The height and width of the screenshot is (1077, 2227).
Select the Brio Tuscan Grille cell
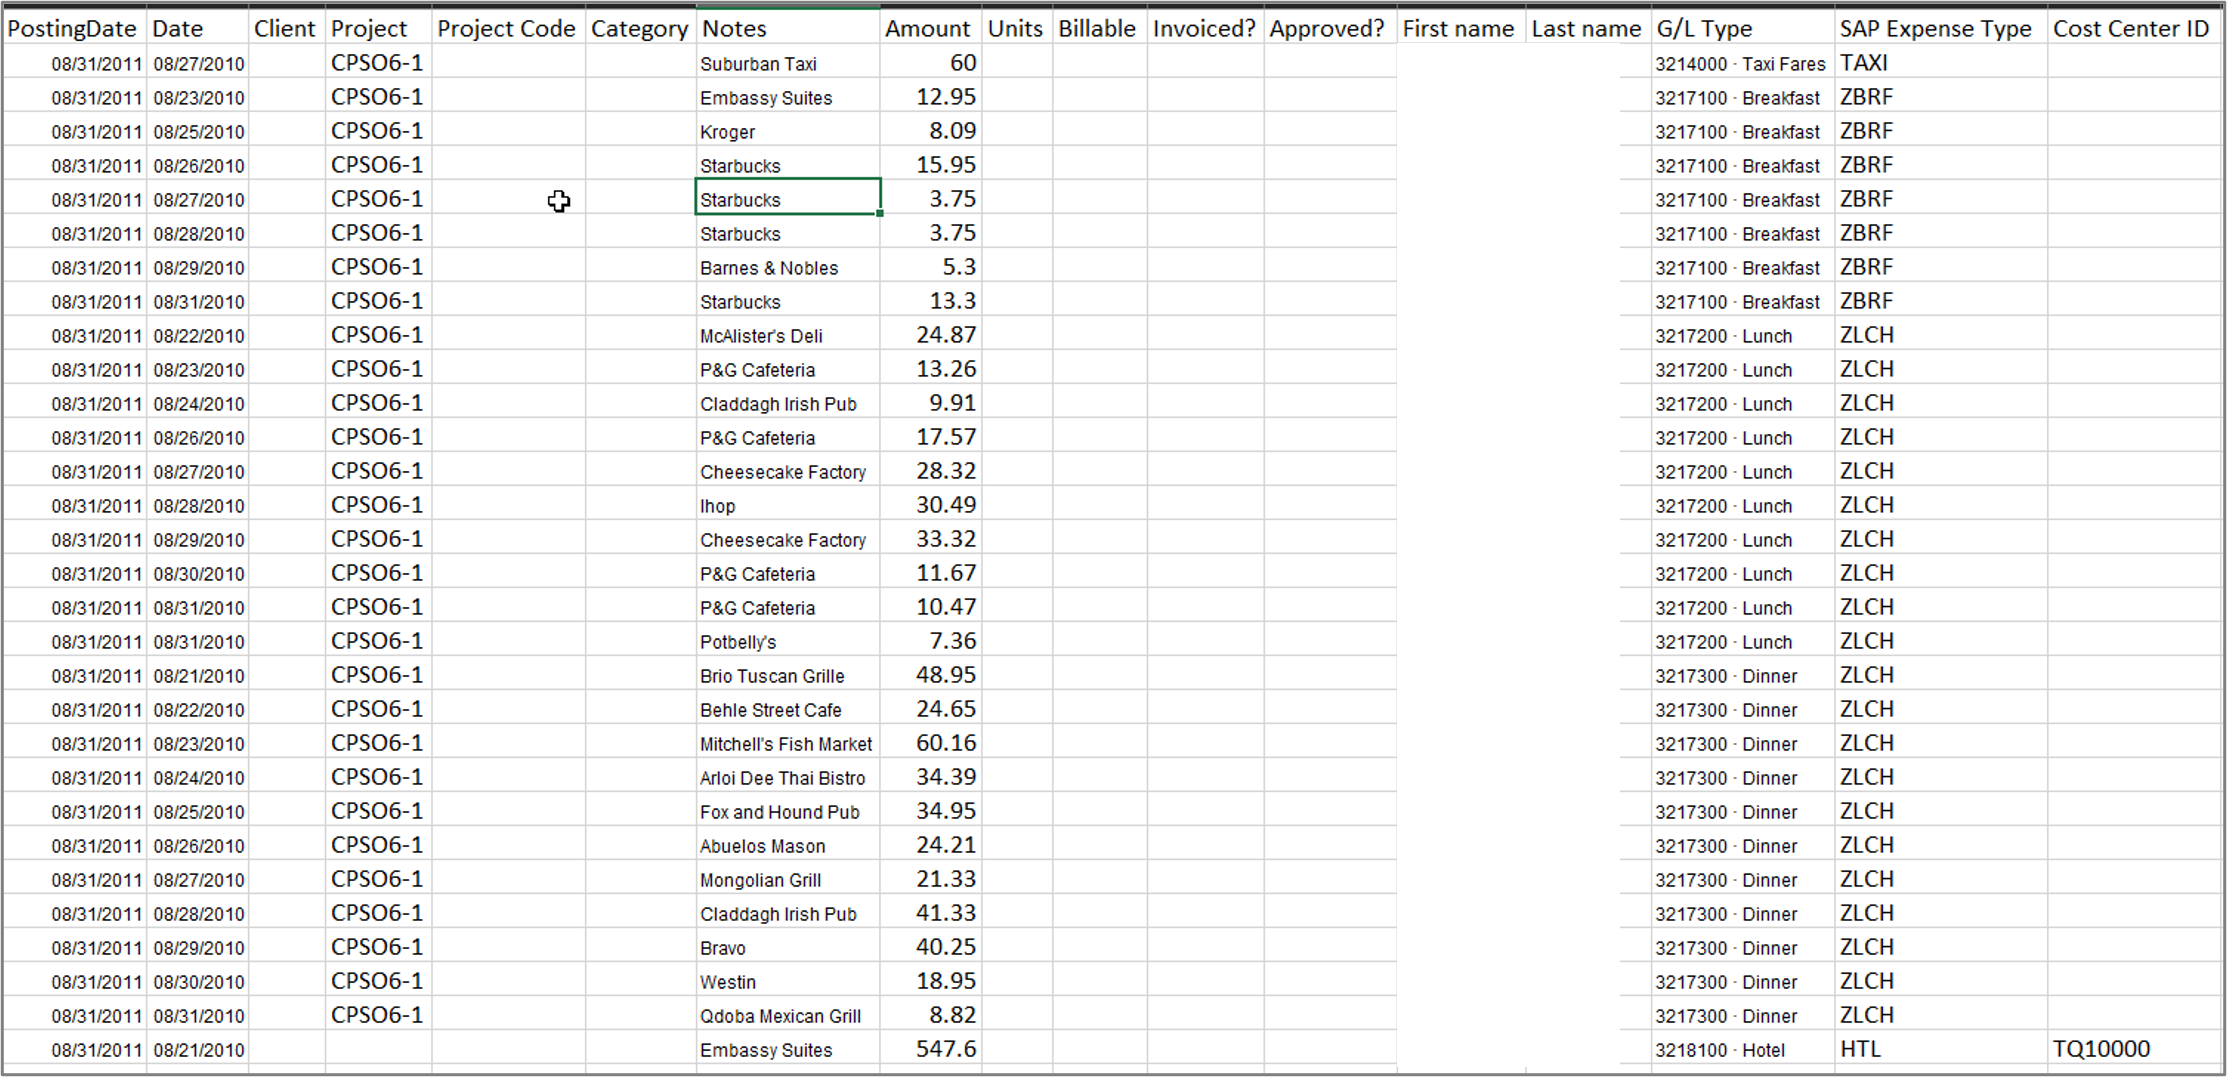point(788,675)
